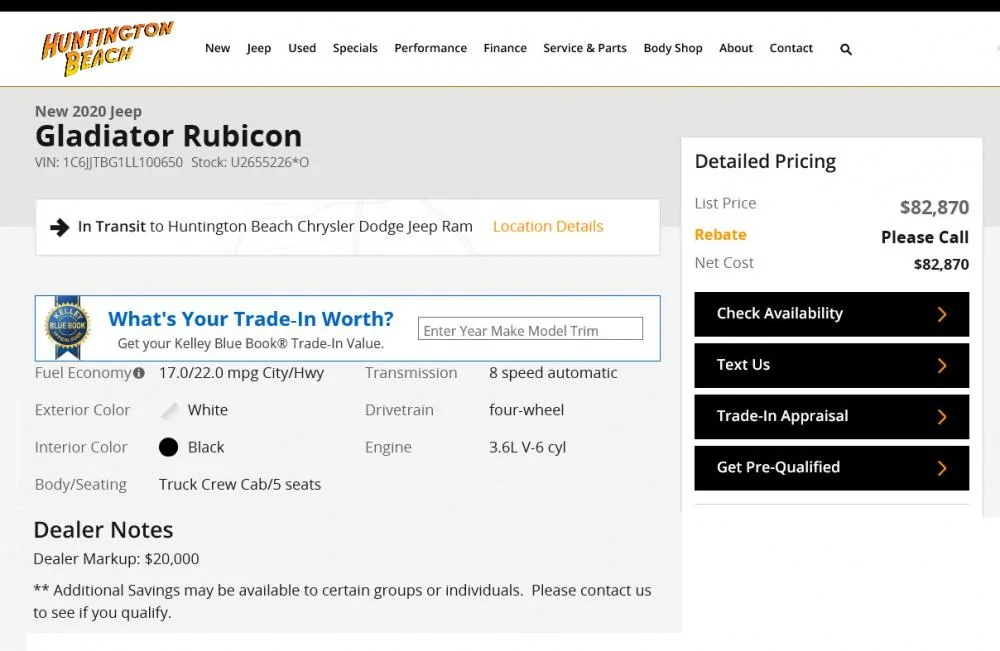The width and height of the screenshot is (1000, 651).
Task: Open the Jeep menu
Action: [x=259, y=48]
